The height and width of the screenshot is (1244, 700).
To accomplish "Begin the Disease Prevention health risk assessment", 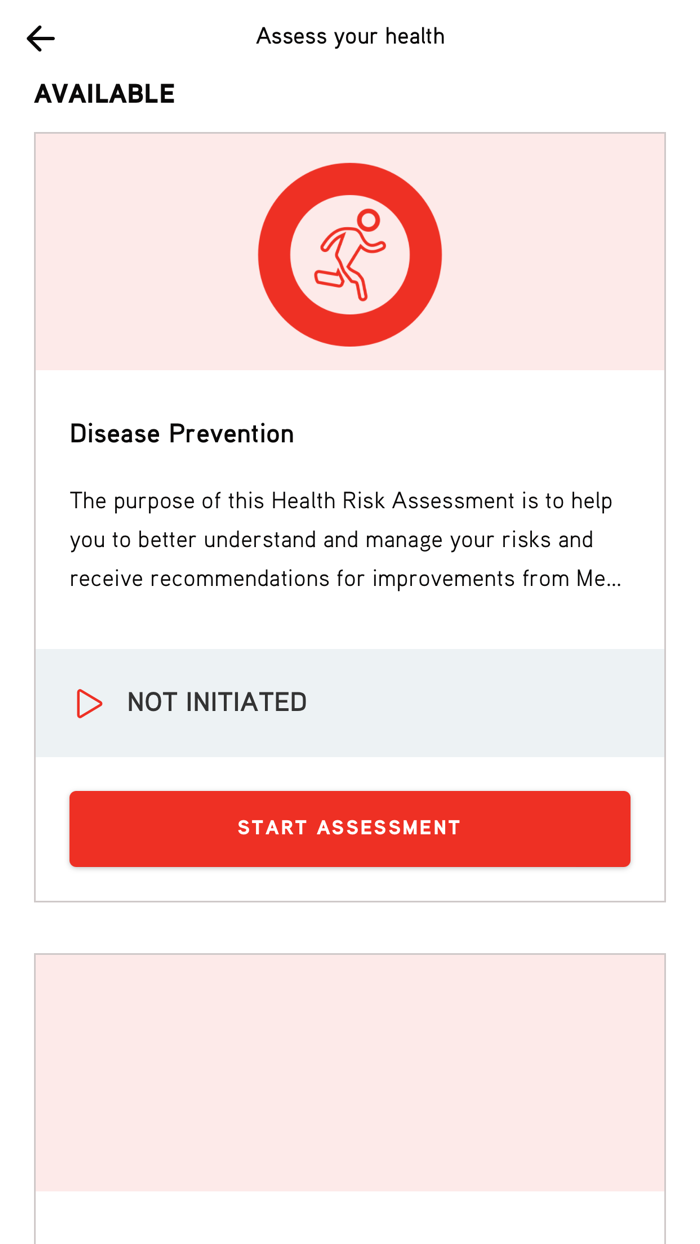I will [350, 828].
